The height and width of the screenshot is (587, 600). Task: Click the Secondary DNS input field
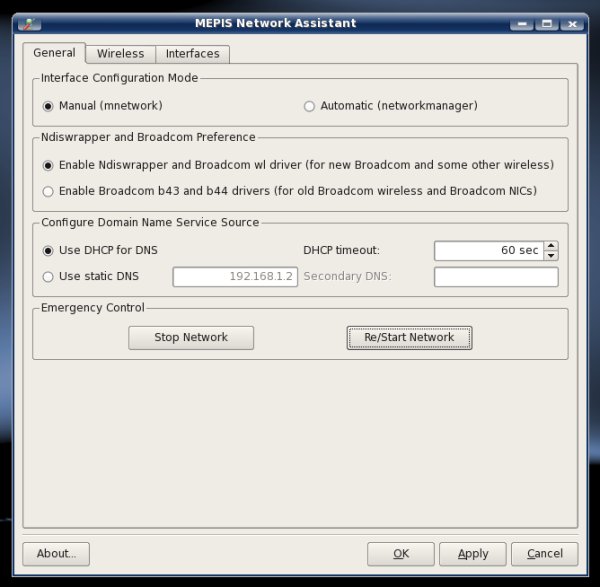coord(496,277)
